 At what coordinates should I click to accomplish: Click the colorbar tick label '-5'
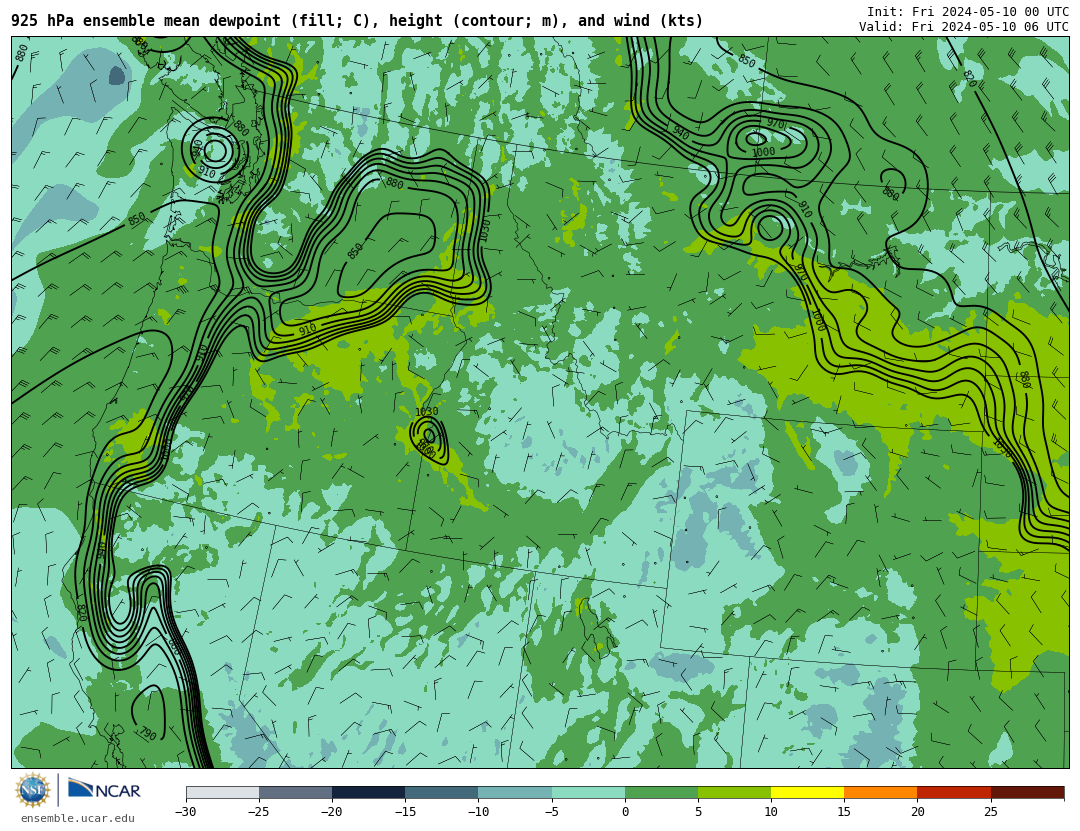[551, 812]
